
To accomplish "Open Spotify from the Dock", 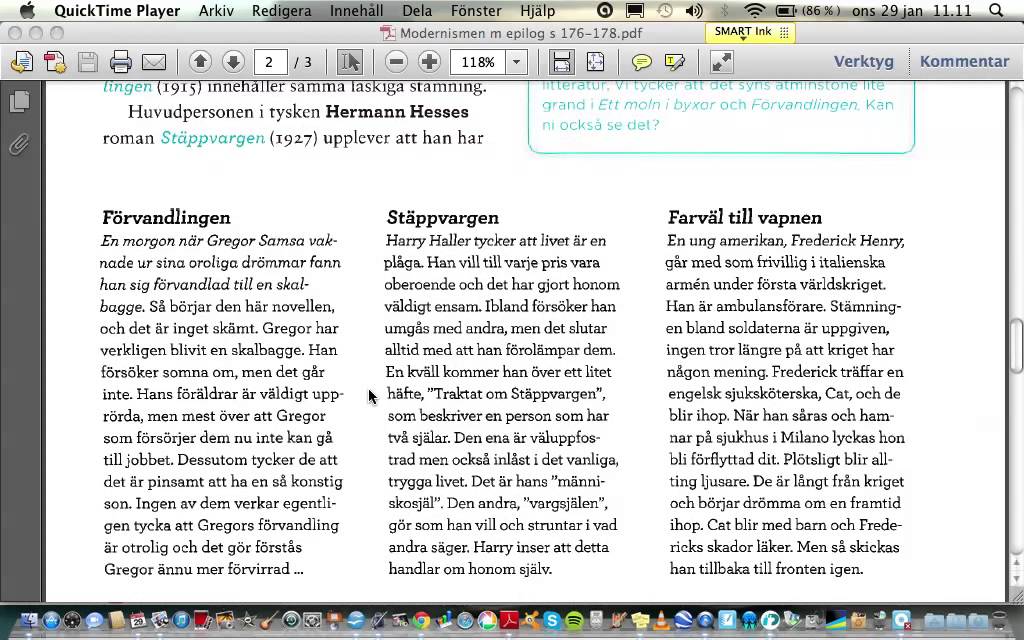I will click(574, 620).
